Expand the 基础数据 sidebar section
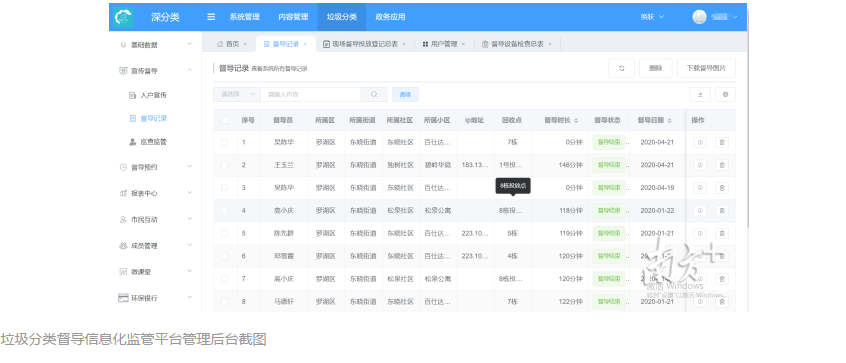Viewport: 846px width, 363px height. pos(155,45)
